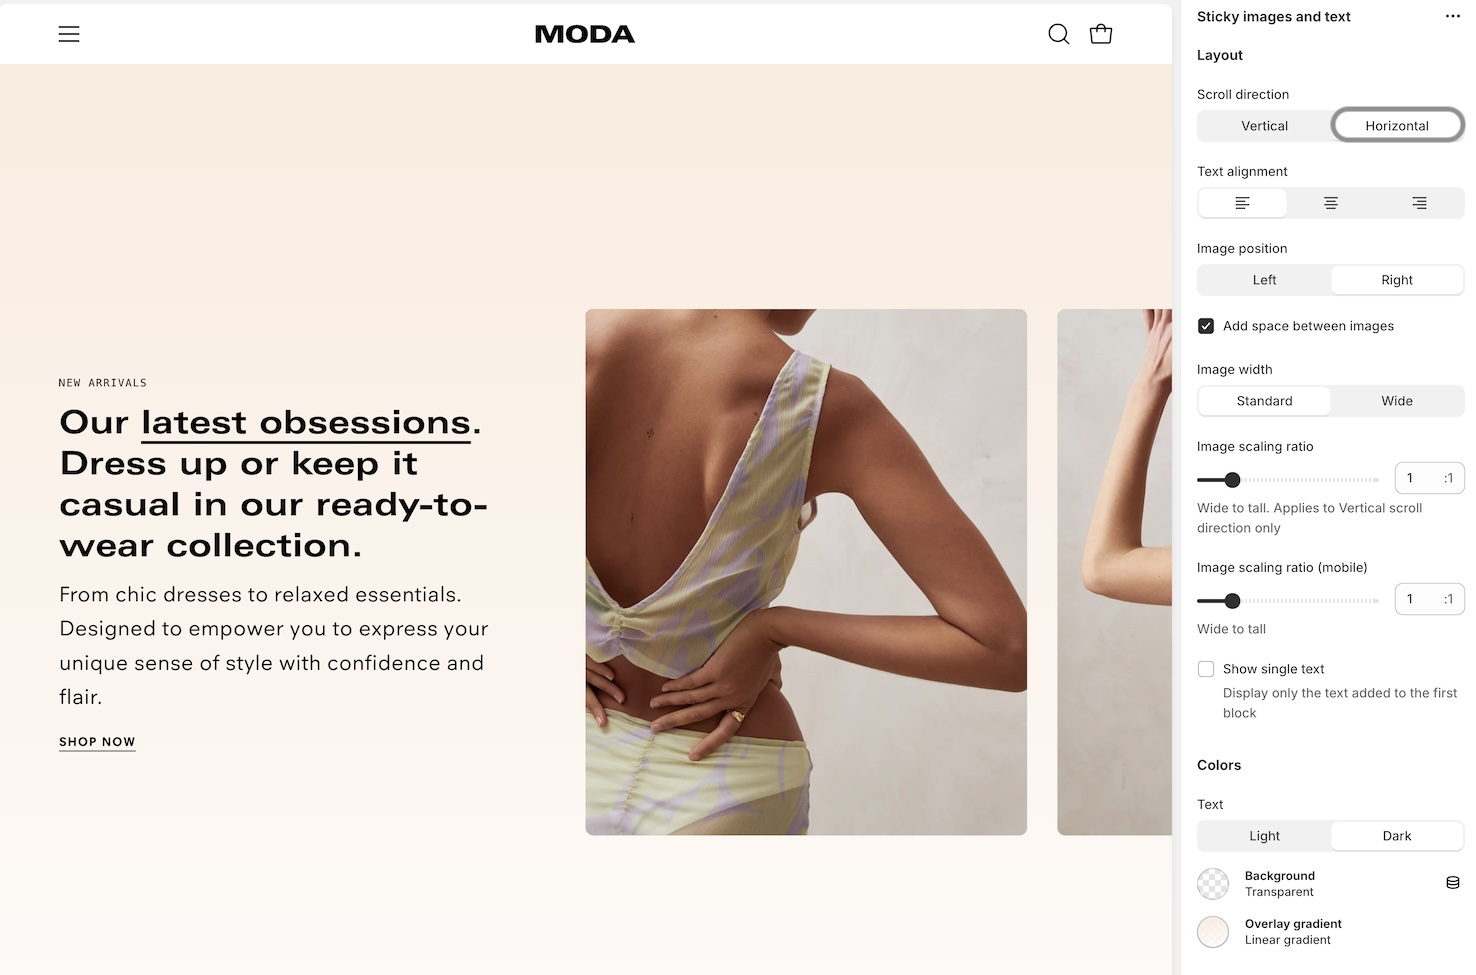Open the Overlay gradient swatch
1476x975 pixels.
click(1213, 932)
